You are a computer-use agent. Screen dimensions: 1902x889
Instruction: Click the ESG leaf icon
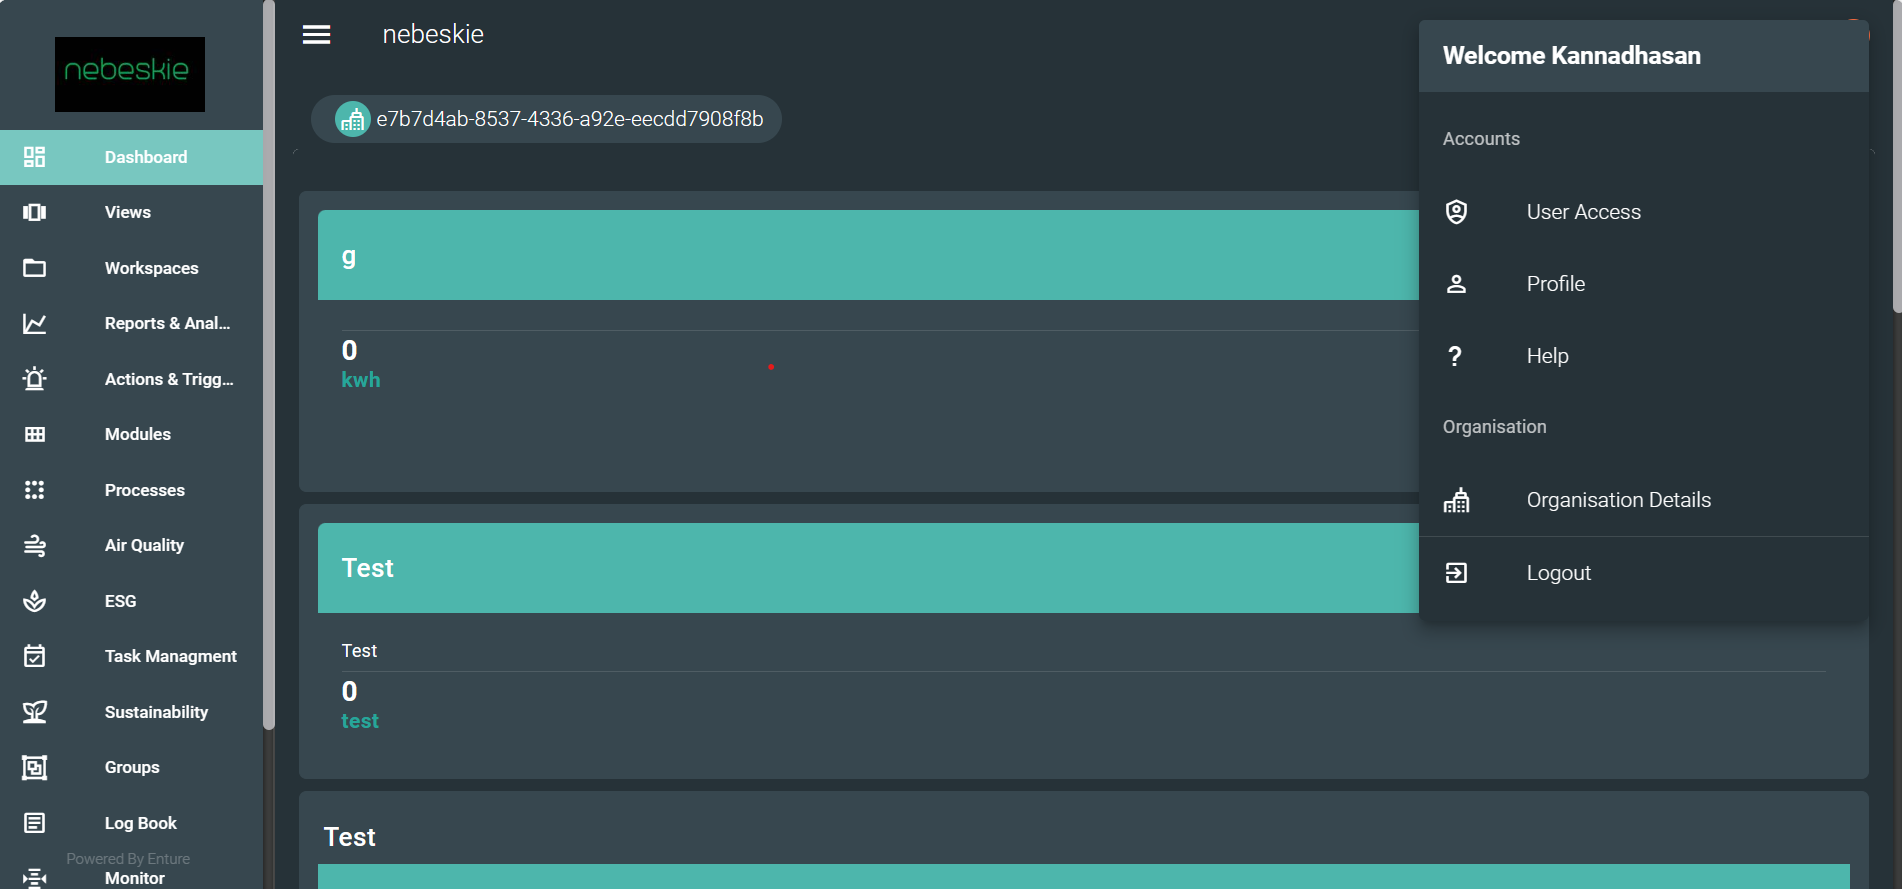pyautogui.click(x=35, y=601)
